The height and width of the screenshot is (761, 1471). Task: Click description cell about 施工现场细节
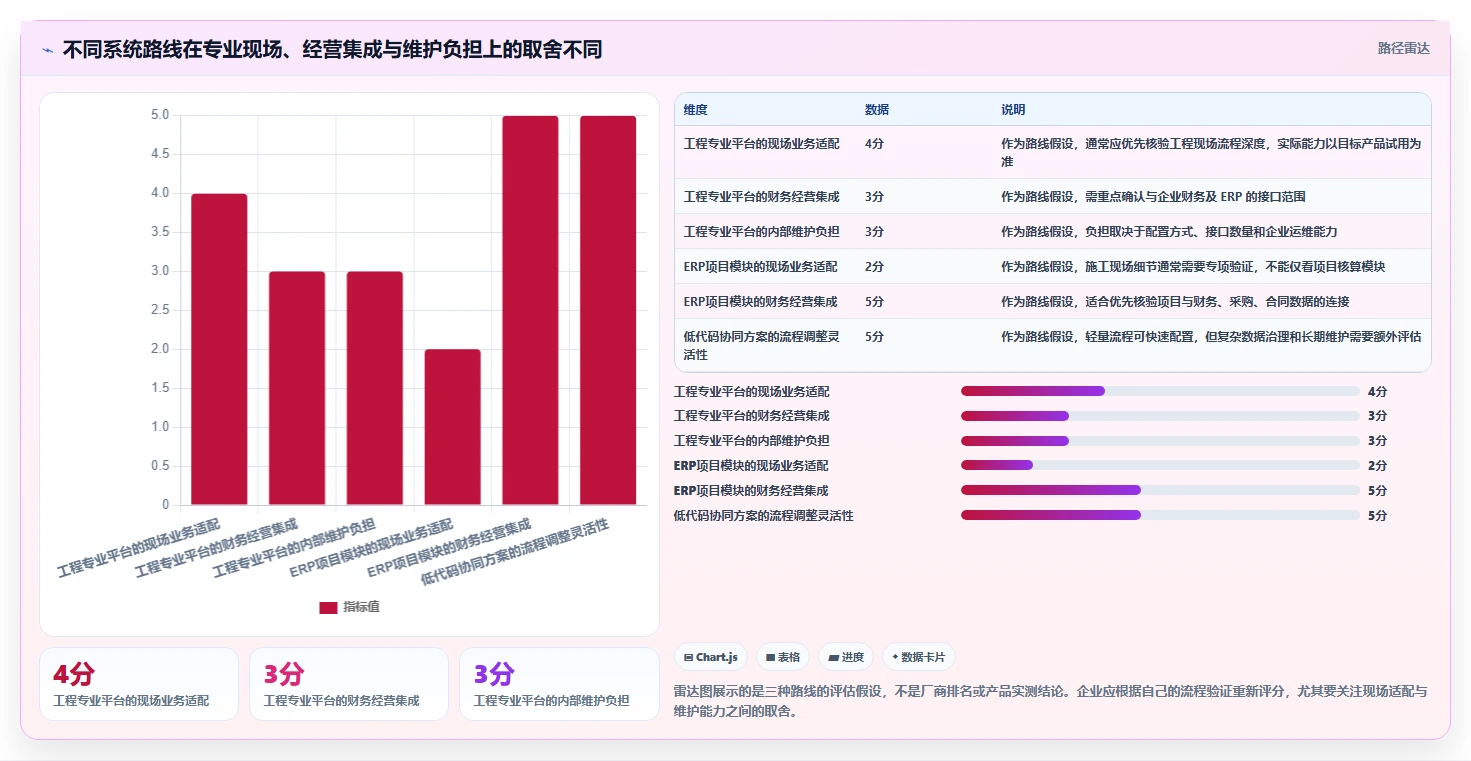click(1193, 266)
